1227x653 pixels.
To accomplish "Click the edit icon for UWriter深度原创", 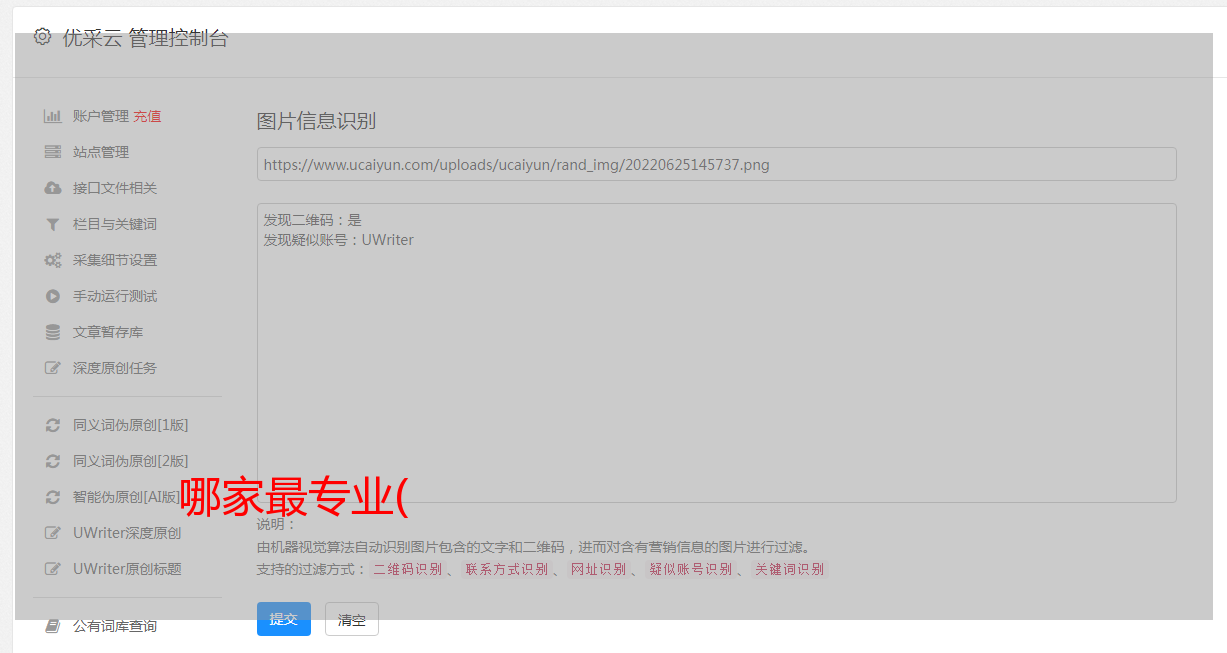I will point(53,533).
